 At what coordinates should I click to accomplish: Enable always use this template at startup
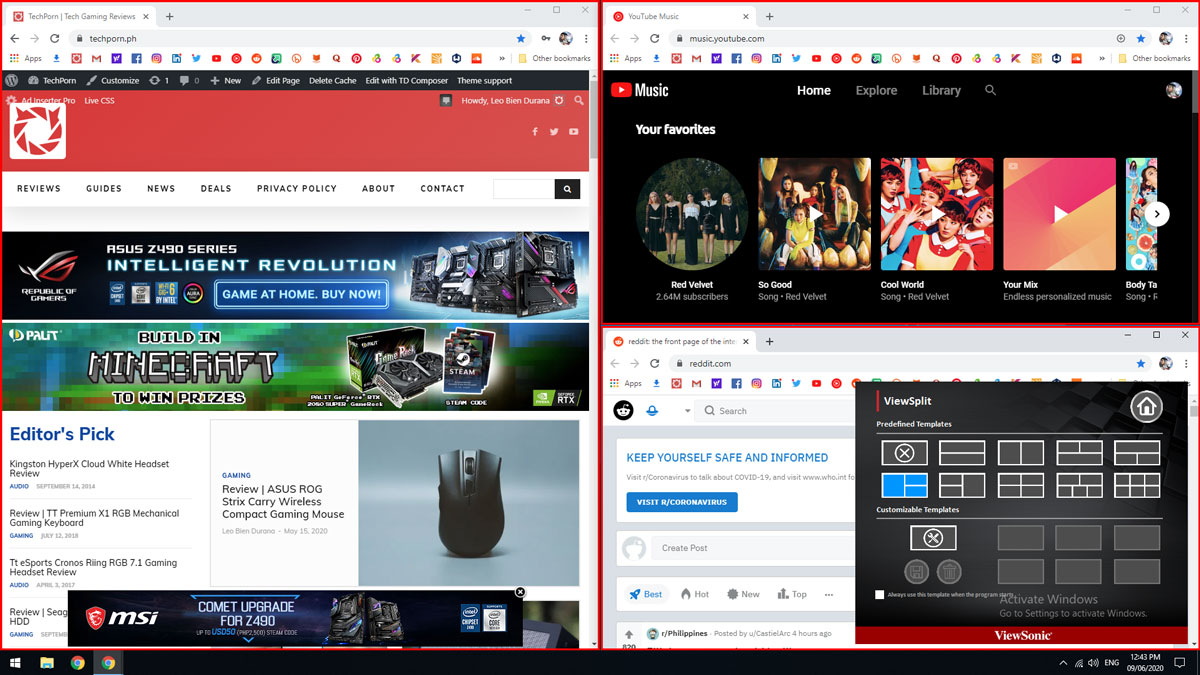point(880,595)
